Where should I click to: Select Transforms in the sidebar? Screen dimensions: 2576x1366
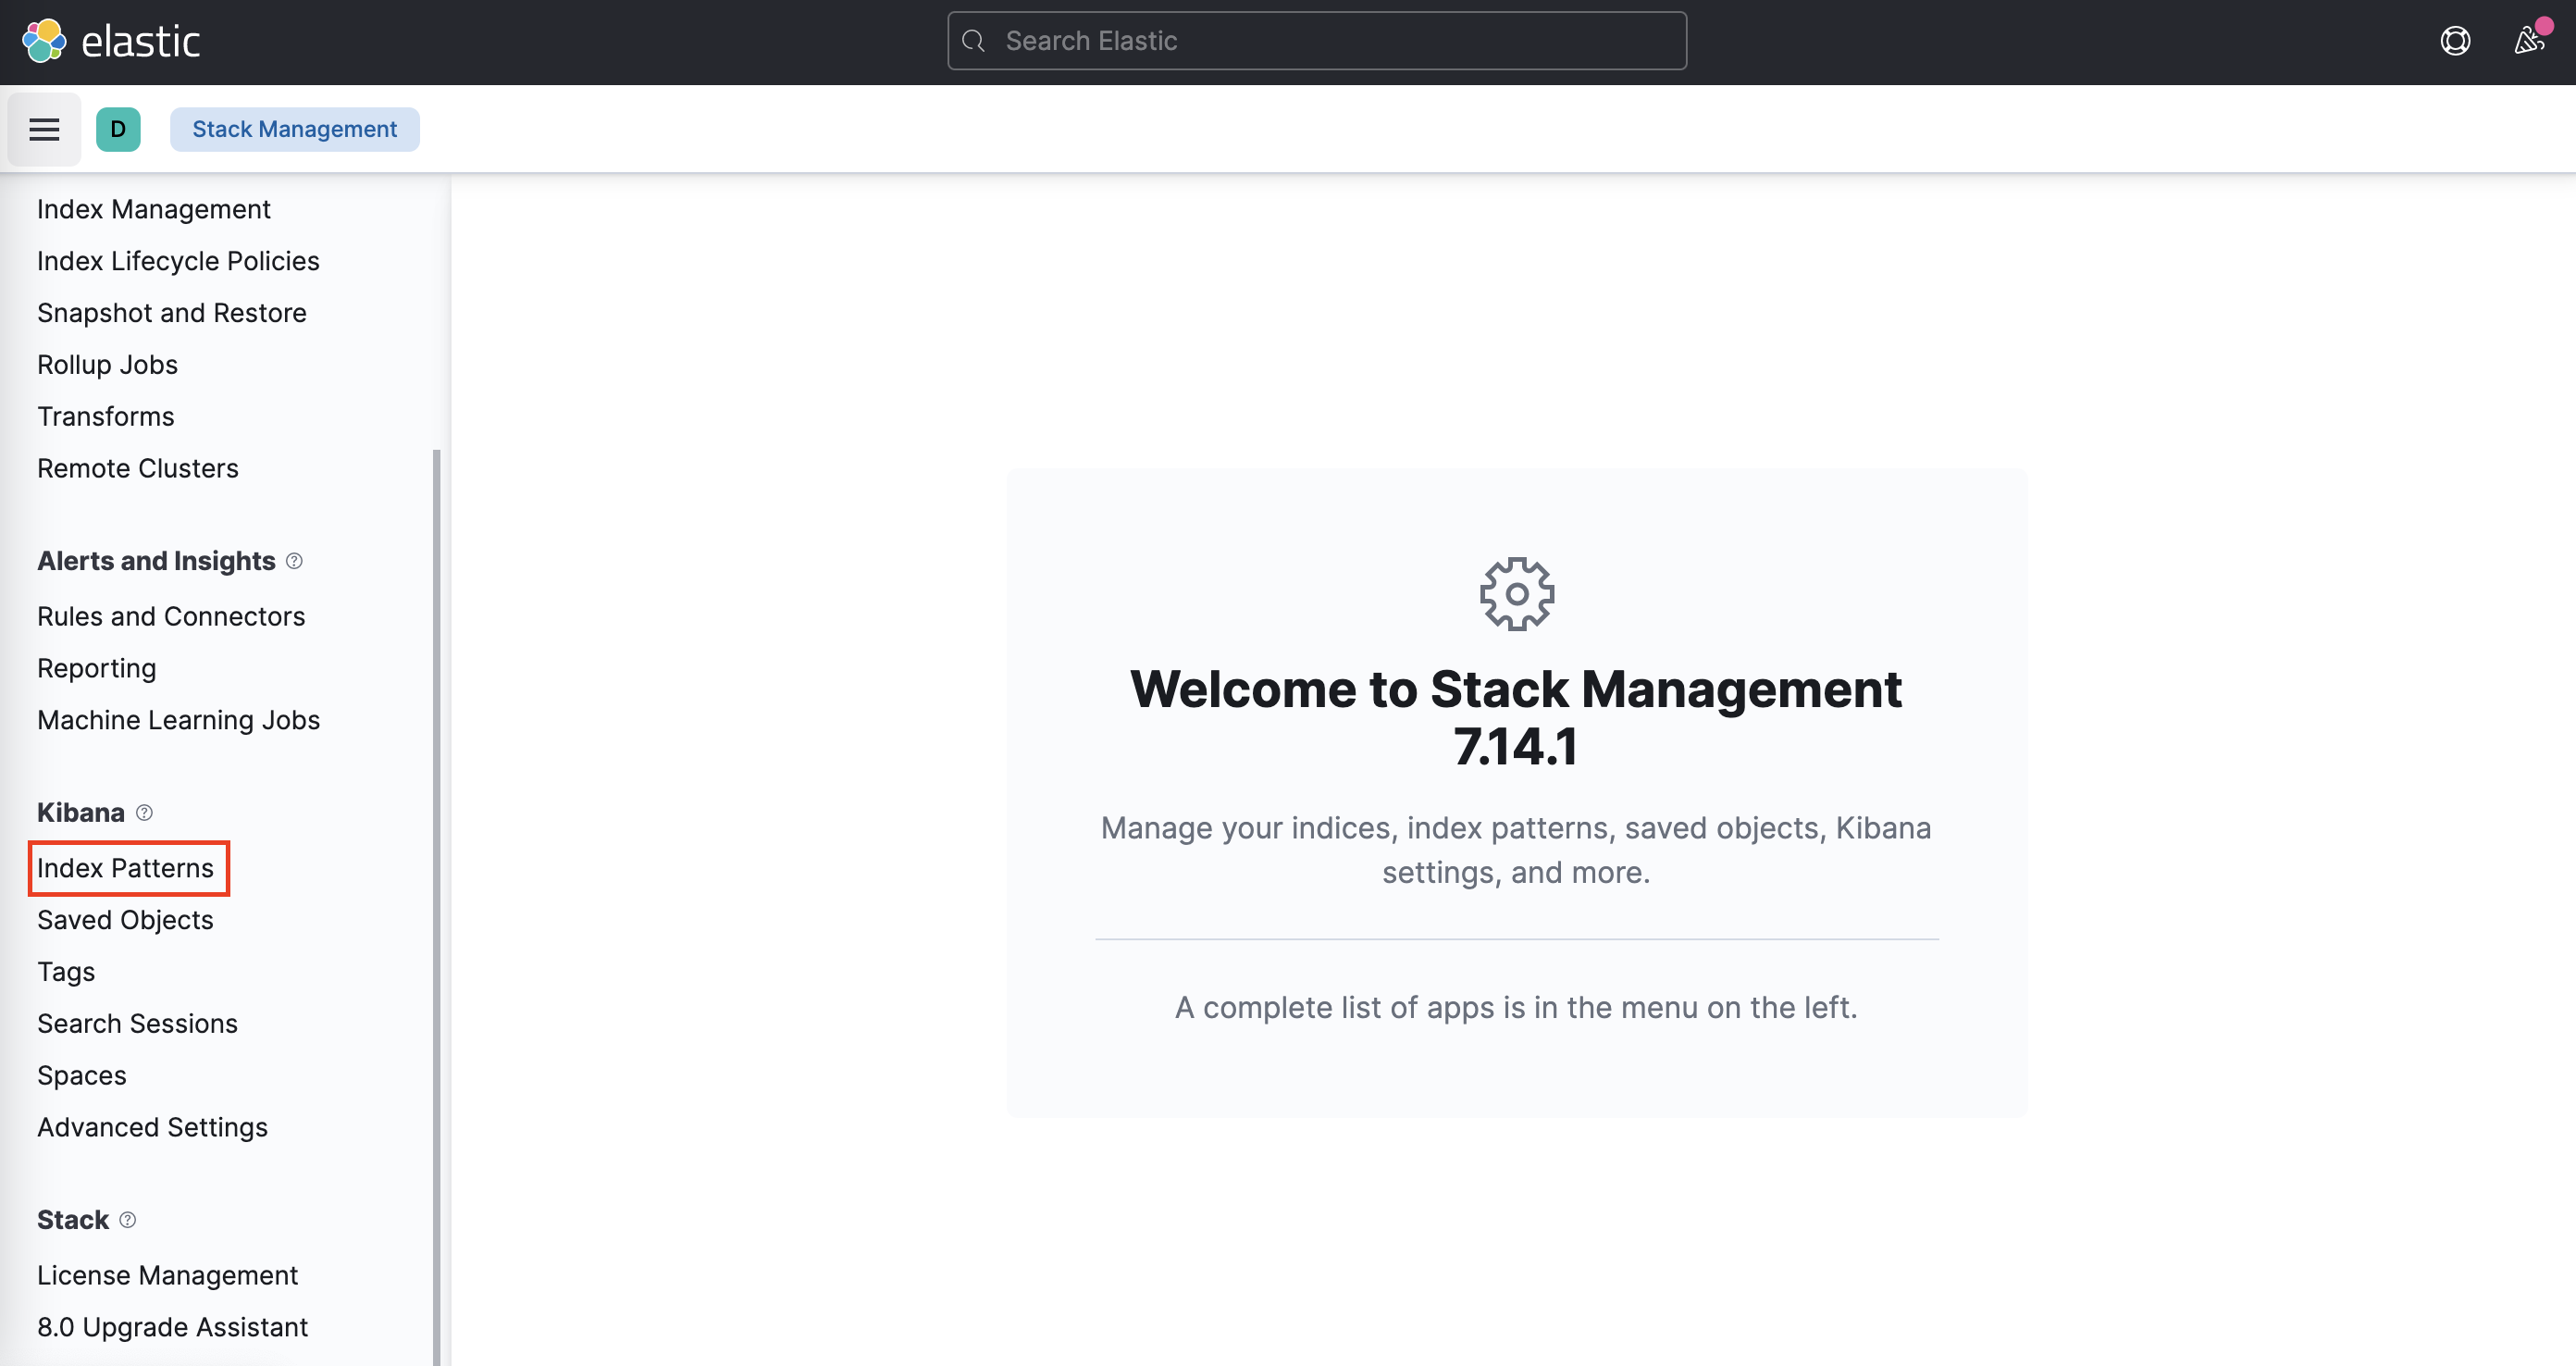pyautogui.click(x=105, y=417)
